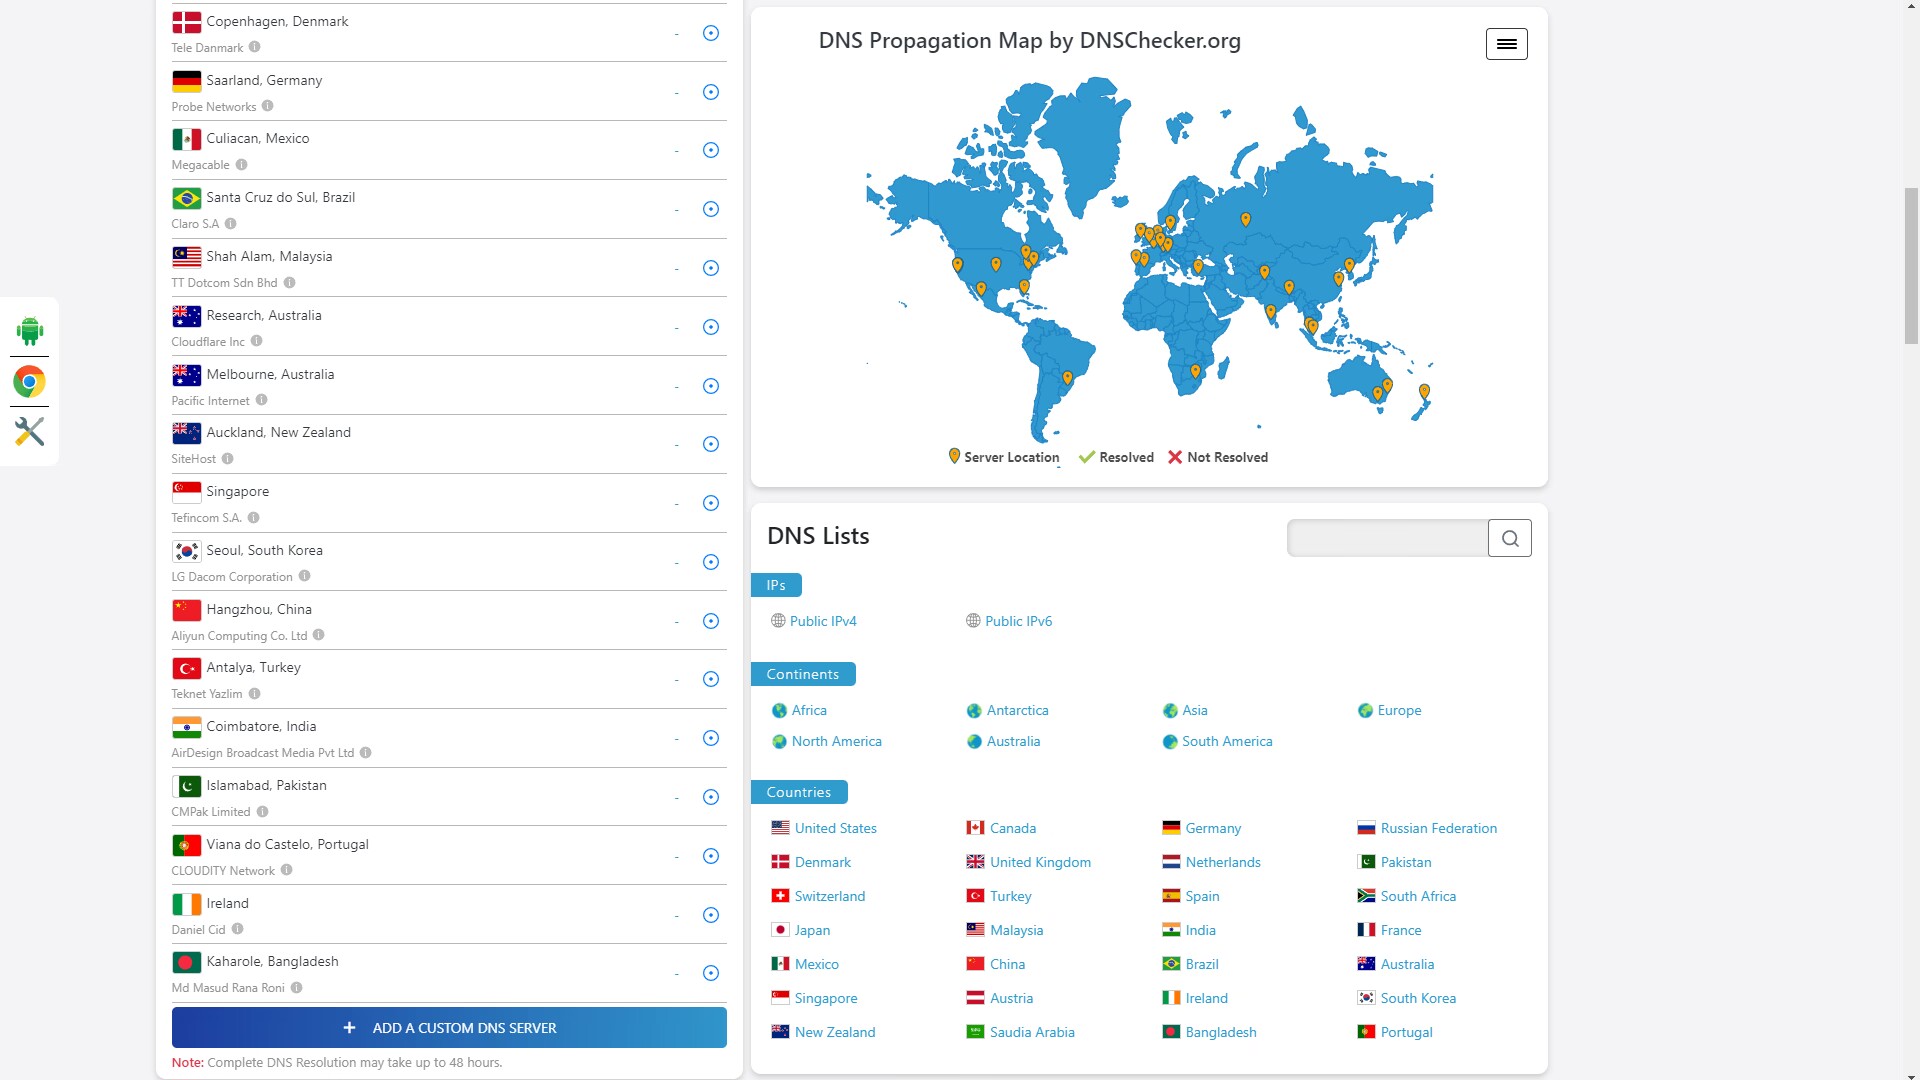Viewport: 1920px width, 1080px height.
Task: Click the Ireland row target icon
Action: pos(711,915)
